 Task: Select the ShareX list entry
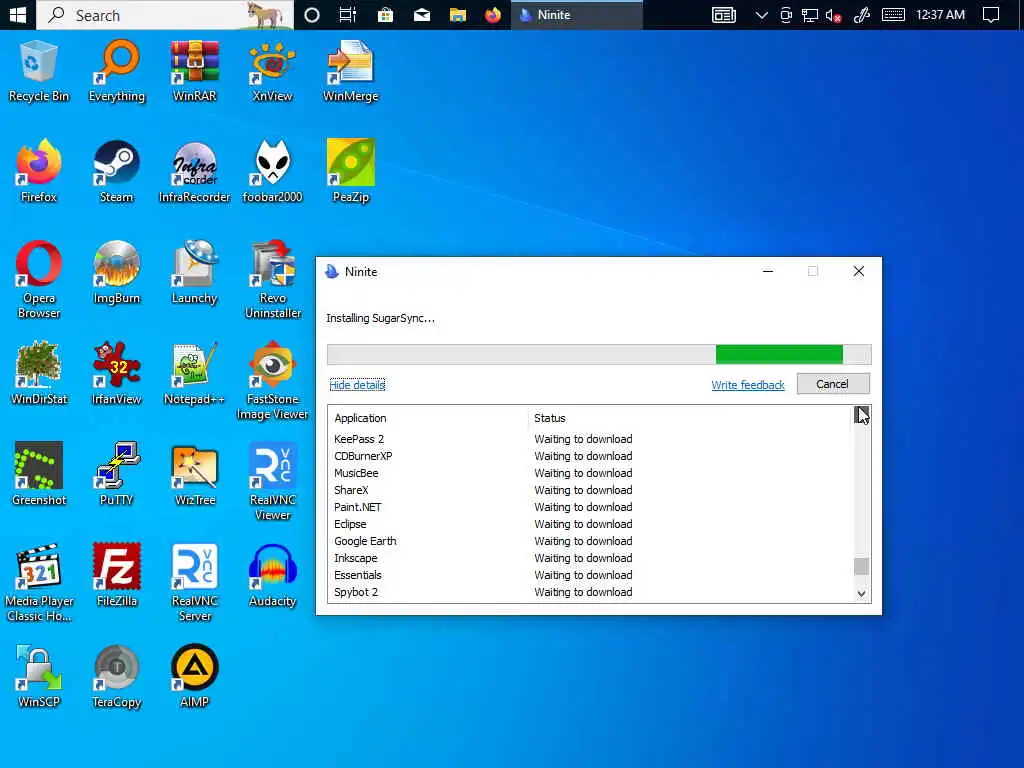pos(590,490)
